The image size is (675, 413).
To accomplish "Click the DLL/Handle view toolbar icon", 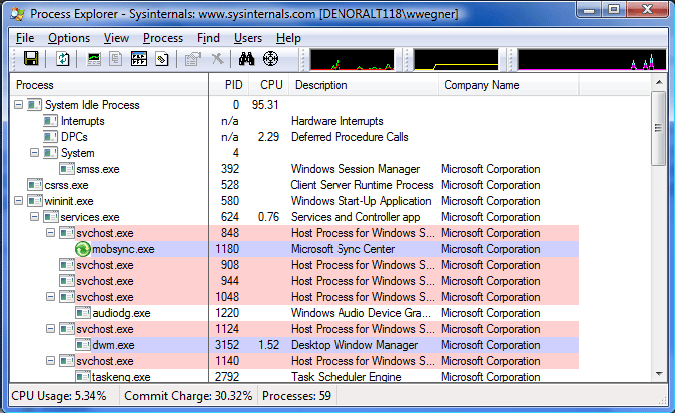I will (162, 59).
